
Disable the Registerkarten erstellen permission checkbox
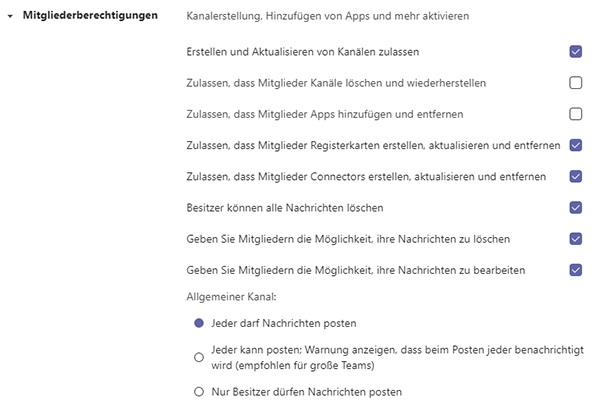(x=575, y=145)
